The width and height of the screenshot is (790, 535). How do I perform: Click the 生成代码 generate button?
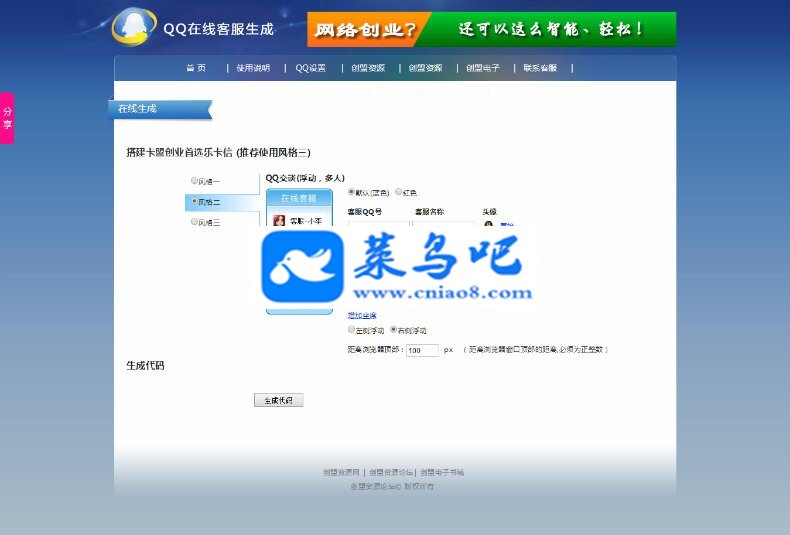[279, 400]
